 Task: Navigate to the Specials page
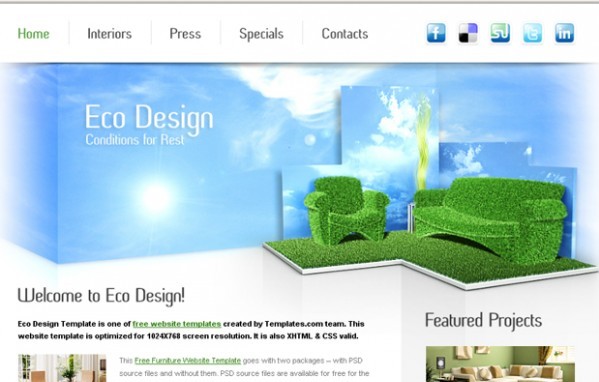click(x=261, y=34)
